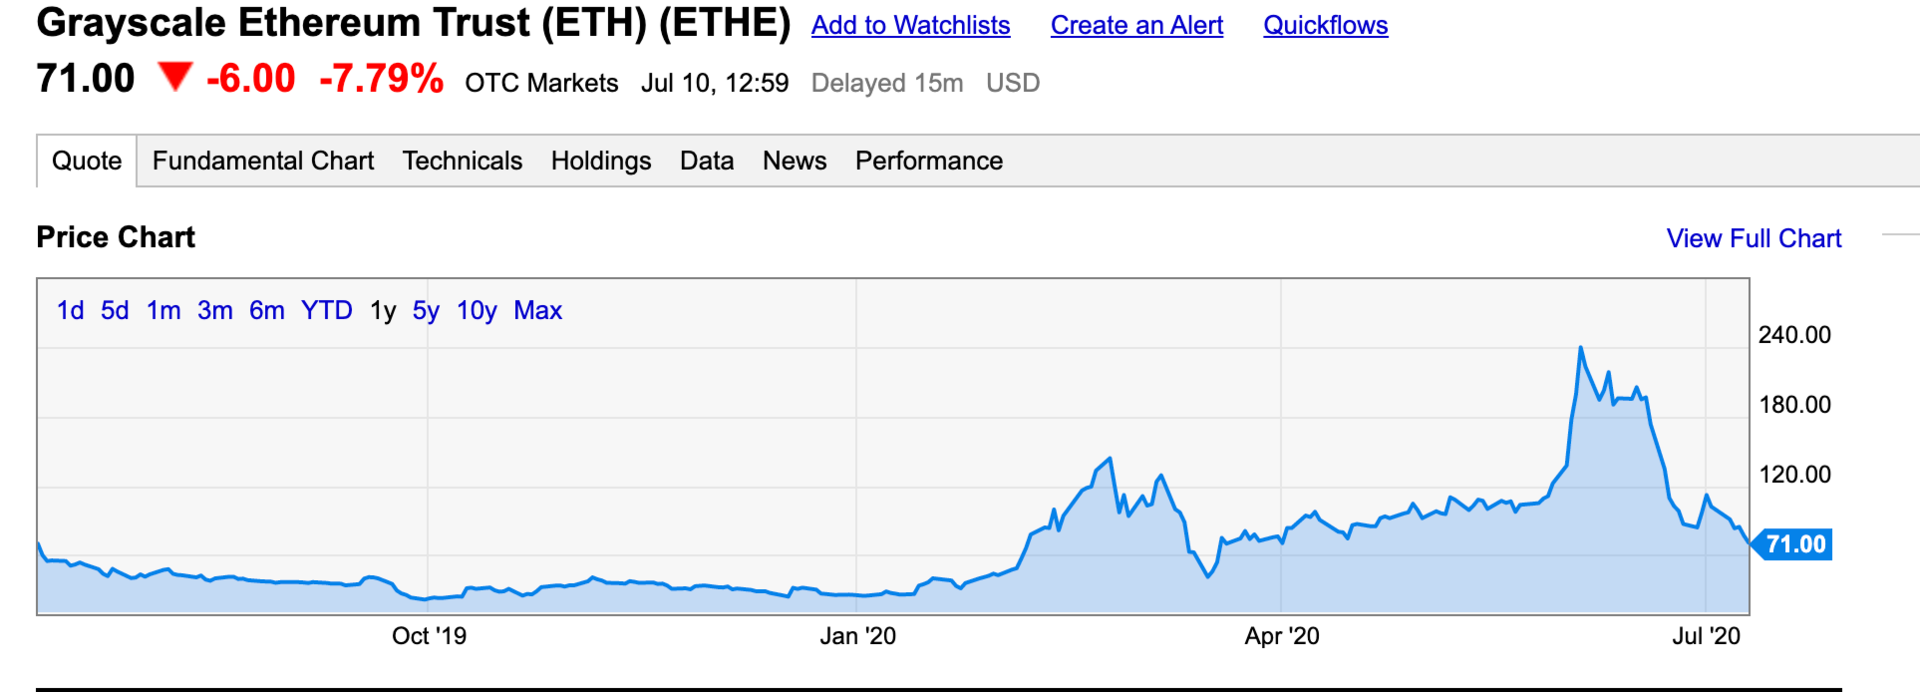Click the -6.00 price change value
The width and height of the screenshot is (1920, 692).
251,78
